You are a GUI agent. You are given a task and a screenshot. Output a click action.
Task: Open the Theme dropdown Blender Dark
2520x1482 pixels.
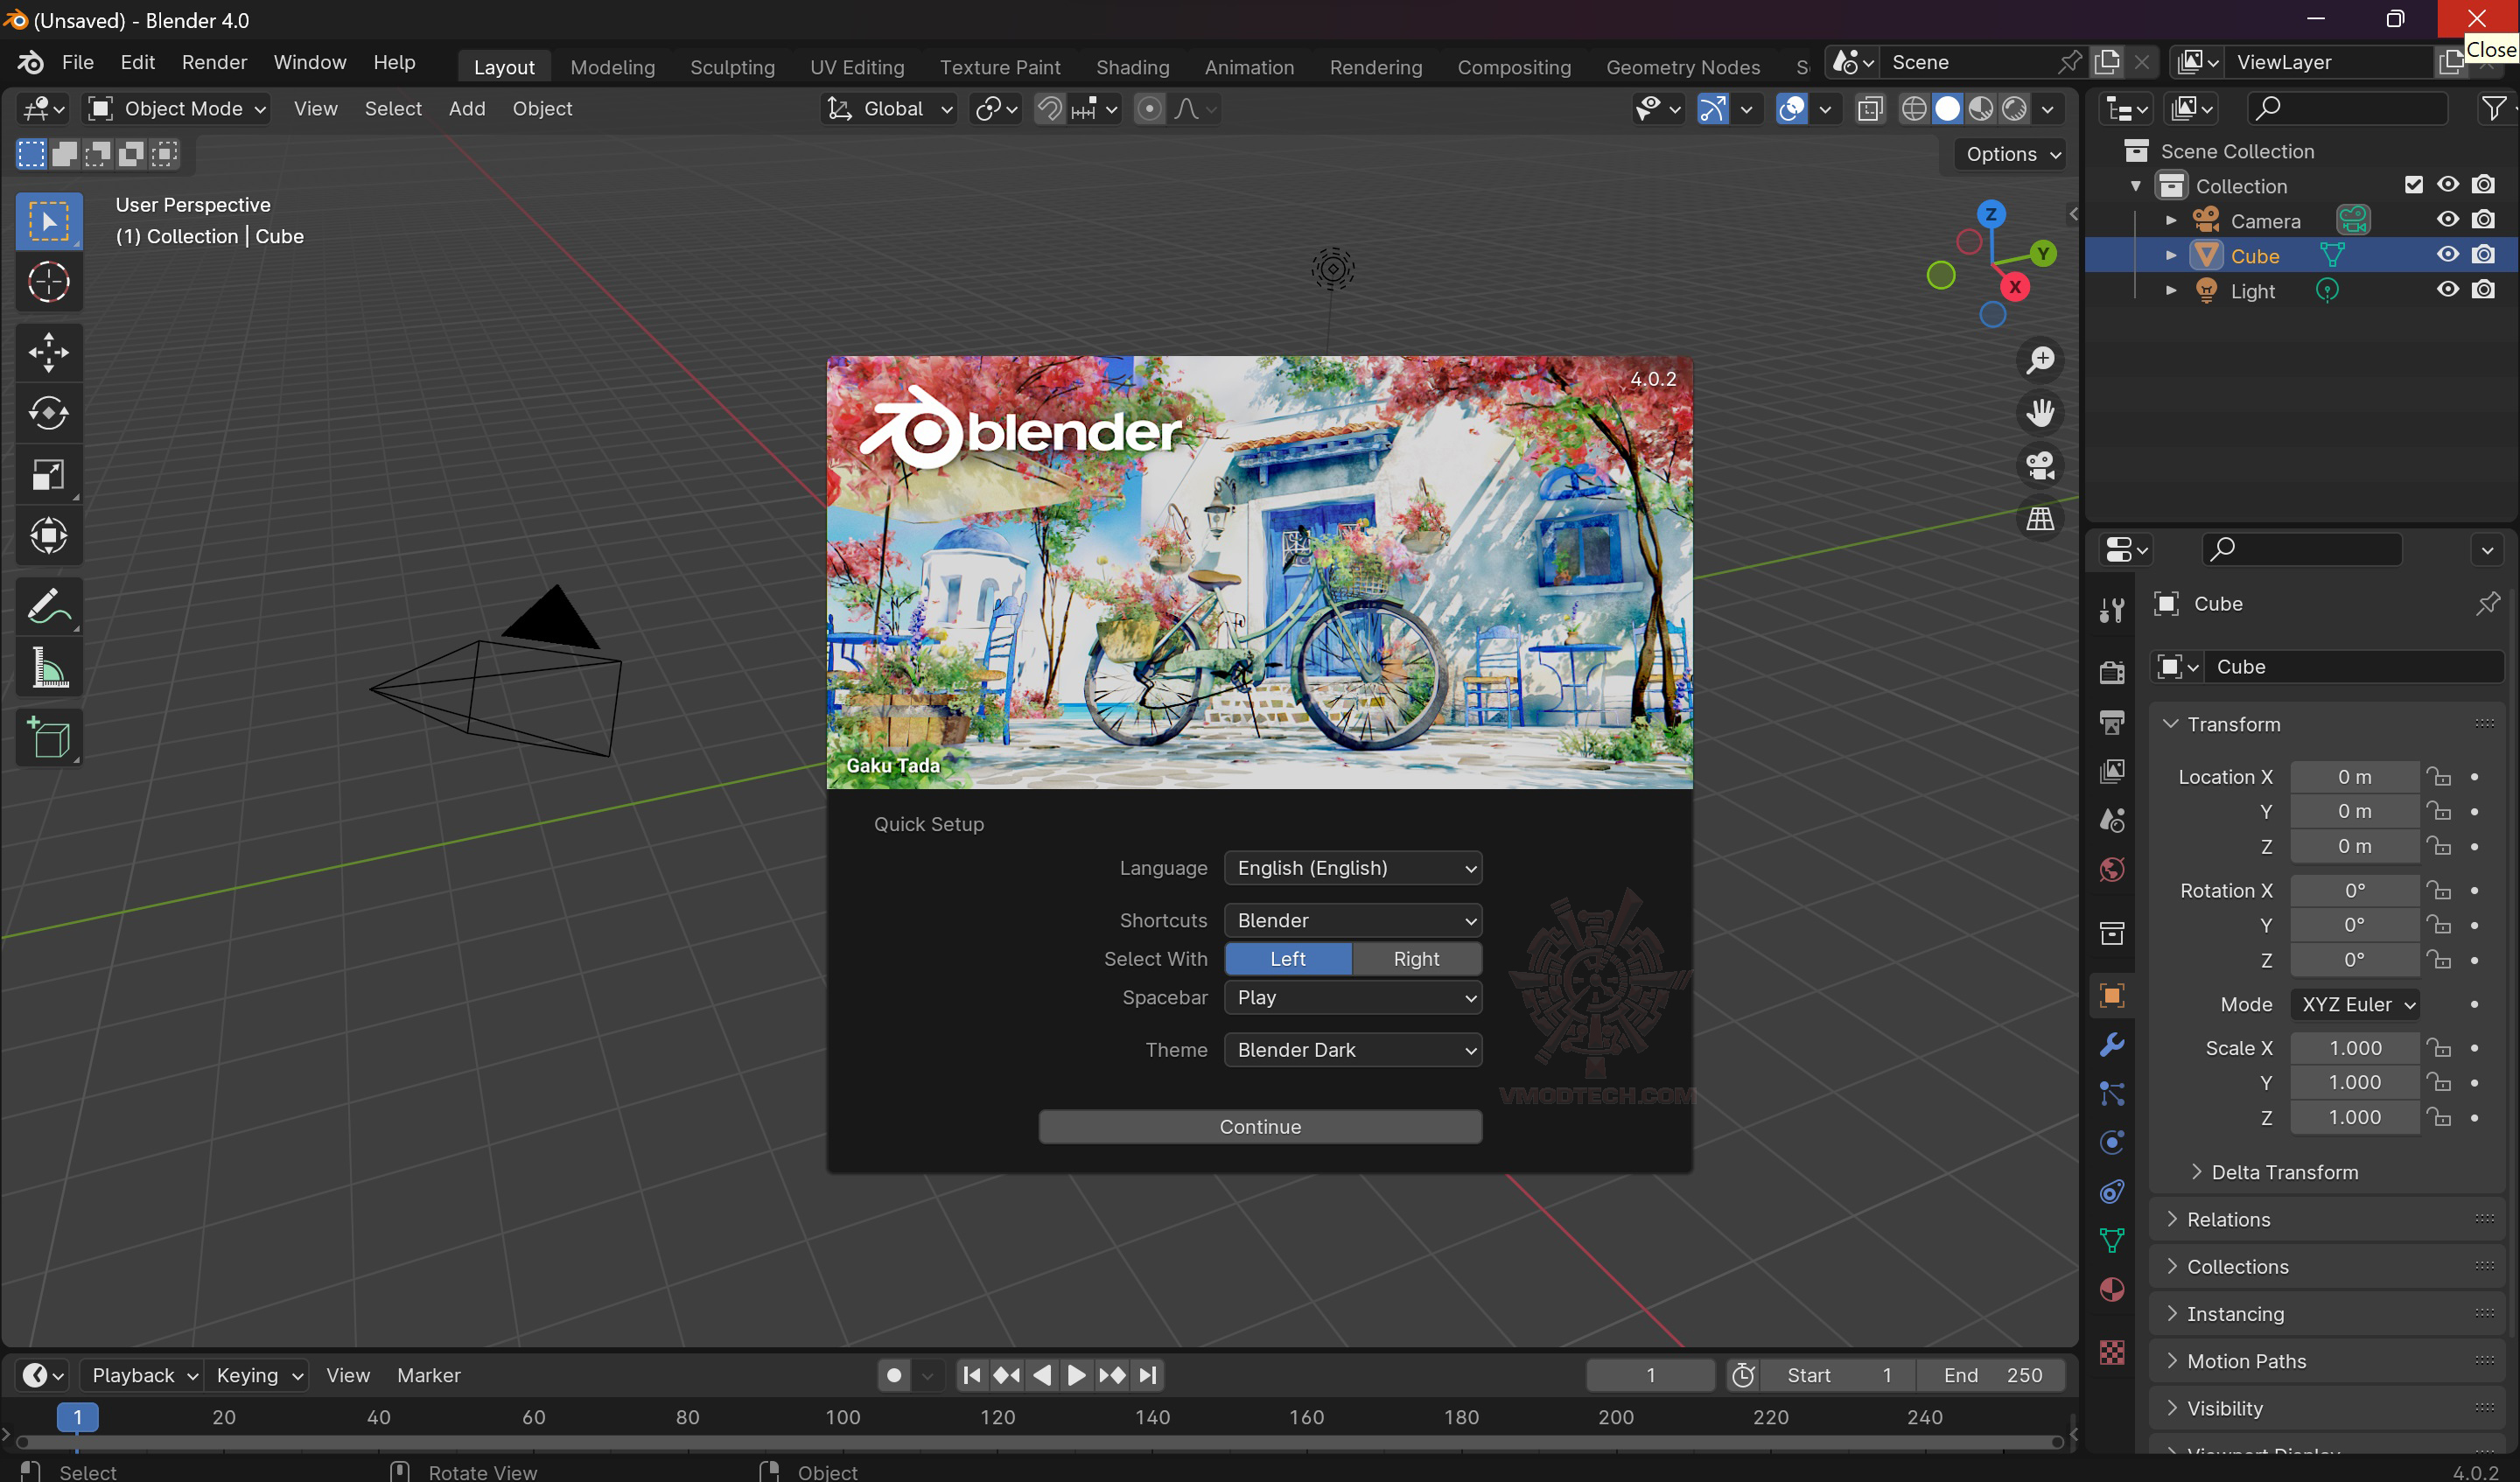tap(1353, 1050)
